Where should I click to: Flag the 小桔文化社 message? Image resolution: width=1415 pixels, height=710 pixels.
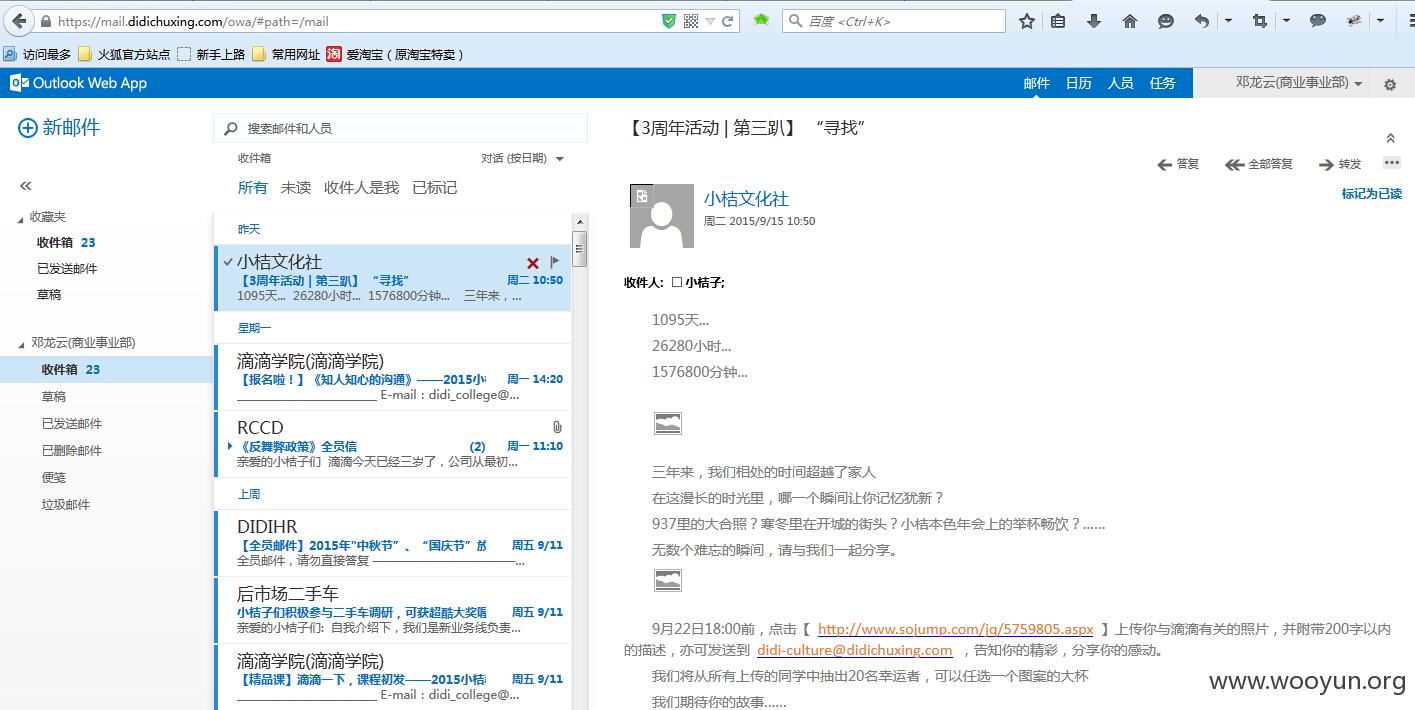(555, 263)
